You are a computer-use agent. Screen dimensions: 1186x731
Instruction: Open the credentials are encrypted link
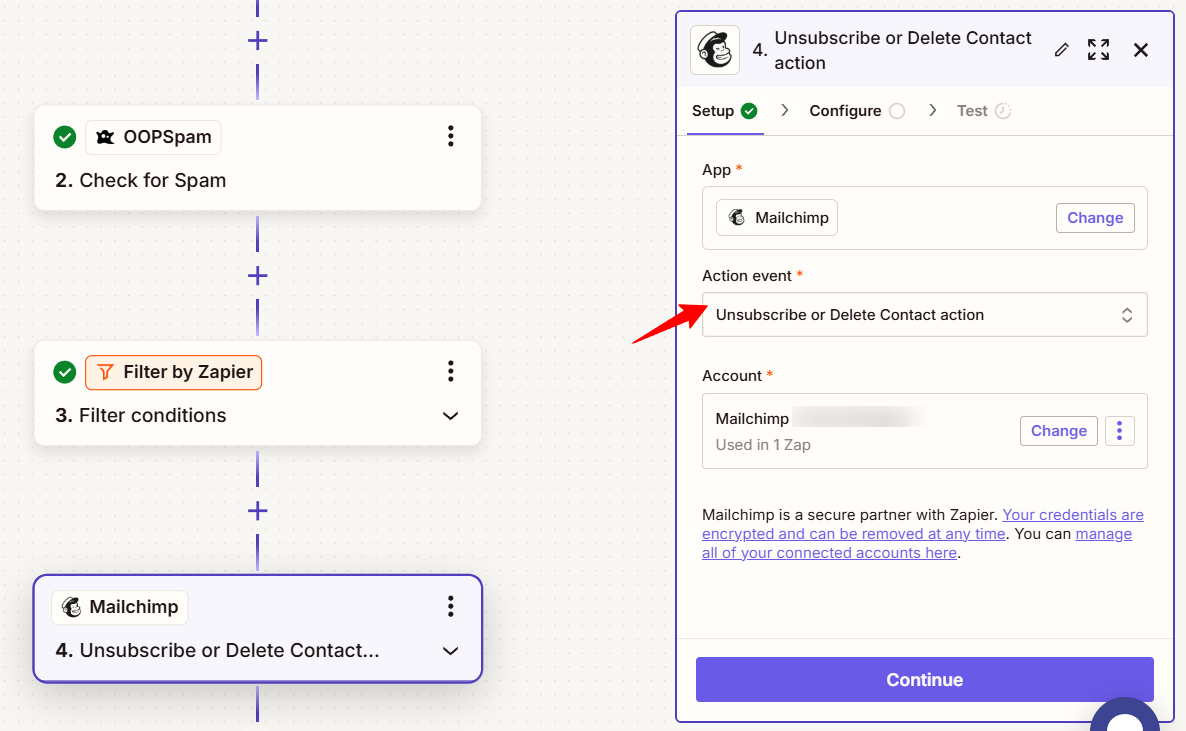pos(923,524)
